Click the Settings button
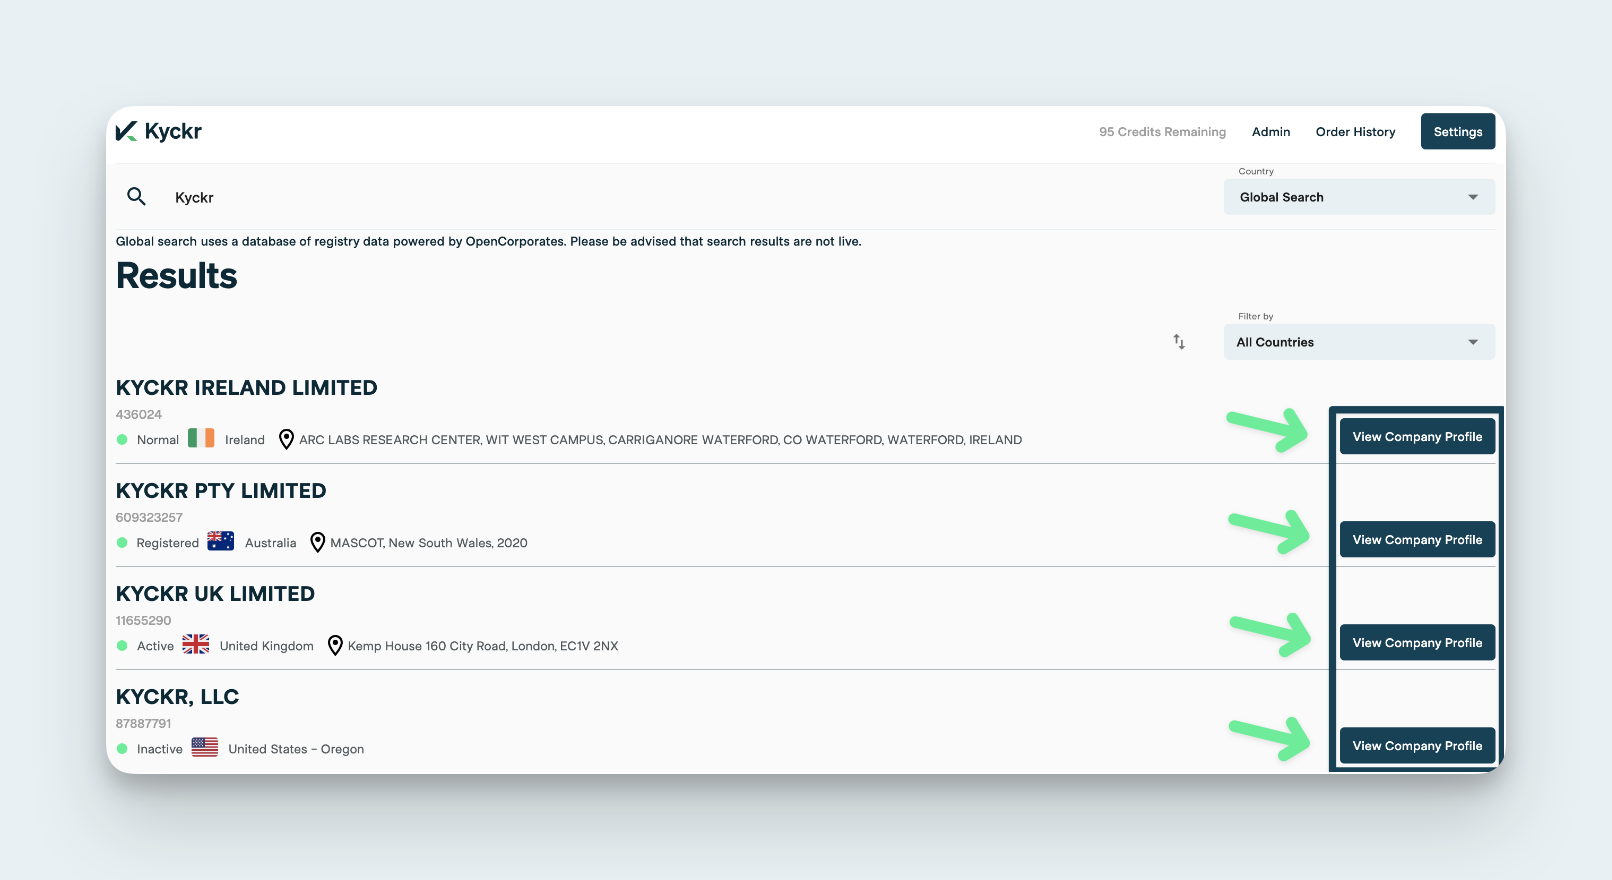The image size is (1612, 880). click(1458, 131)
